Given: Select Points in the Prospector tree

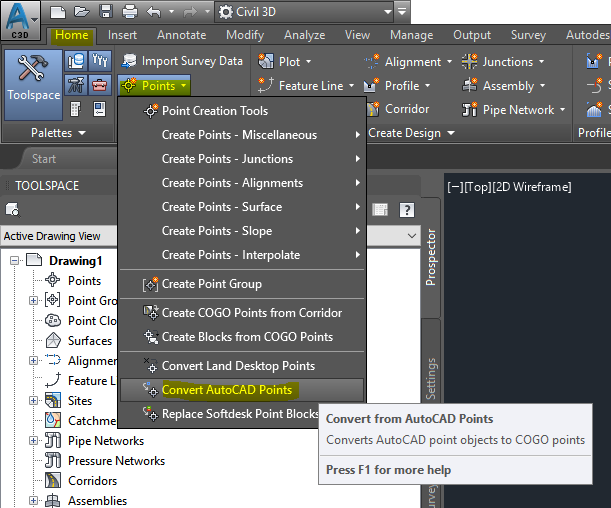Looking at the screenshot, I should coord(84,281).
